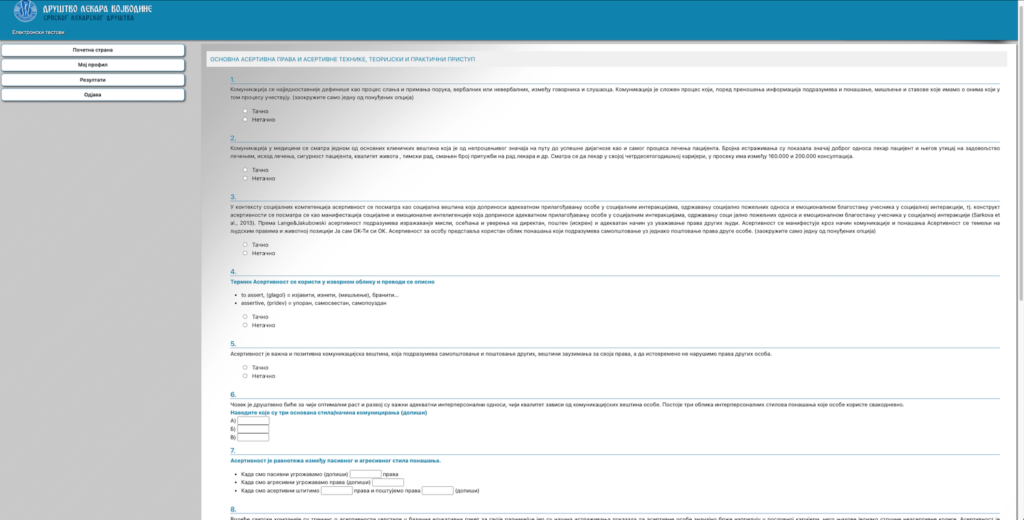The height and width of the screenshot is (520, 1024).
Task: Open Резултати menu item
Action: coord(93,80)
